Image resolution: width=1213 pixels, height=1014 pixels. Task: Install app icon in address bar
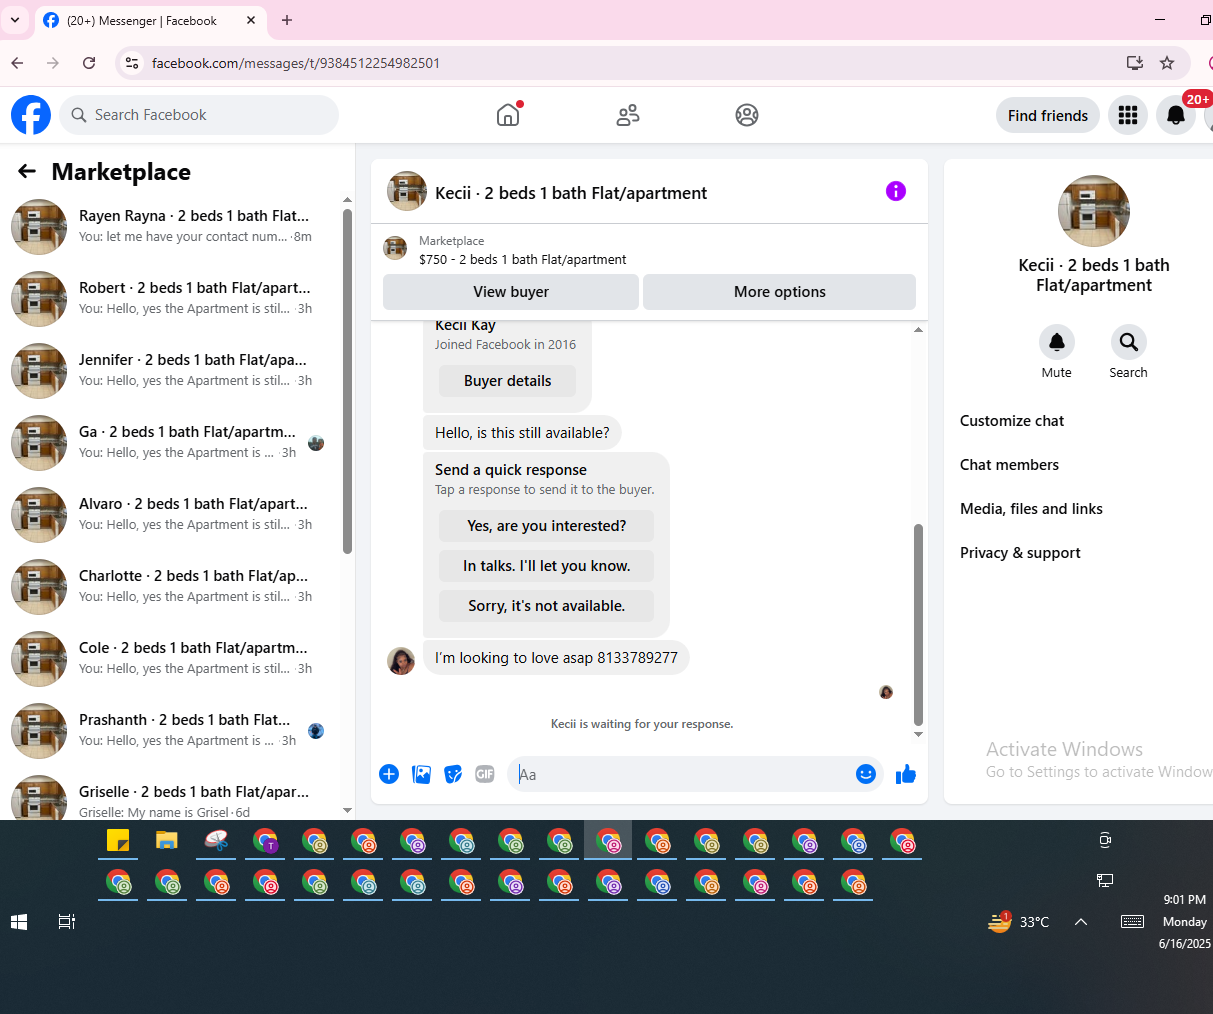[x=1135, y=63]
